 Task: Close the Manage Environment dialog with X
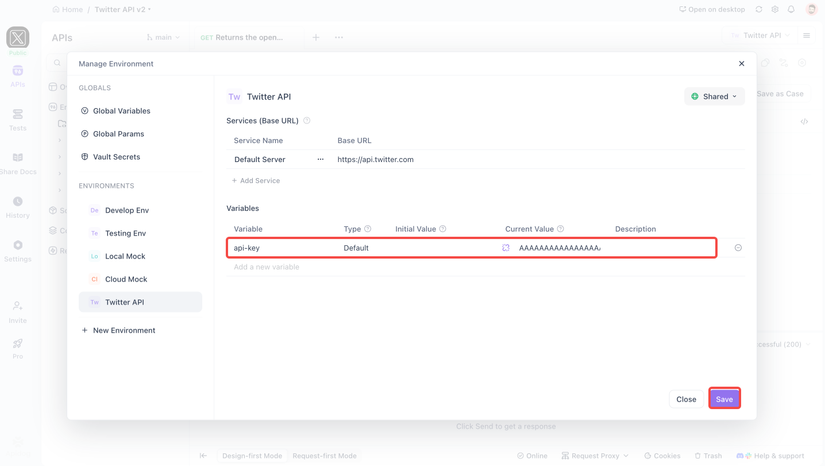click(x=741, y=64)
